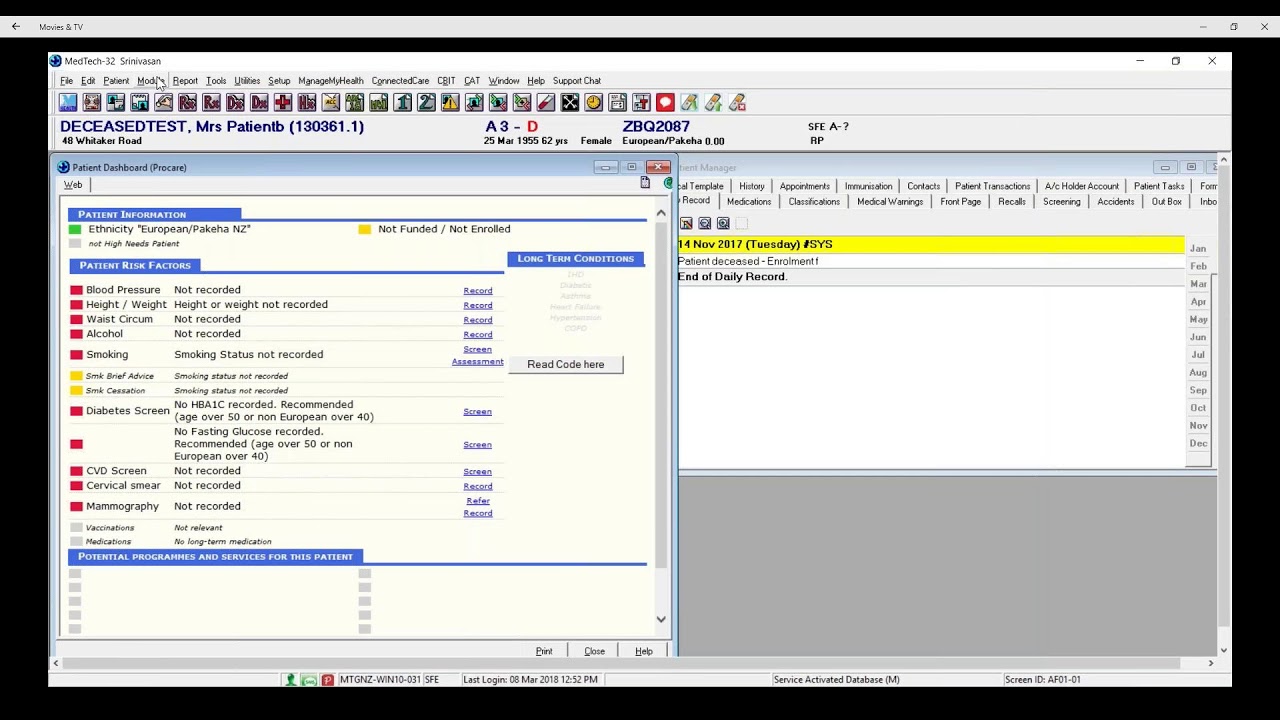Image resolution: width=1280 pixels, height=720 pixels.
Task: Click the yellow warning triangle toolbar icon
Action: coord(450,103)
